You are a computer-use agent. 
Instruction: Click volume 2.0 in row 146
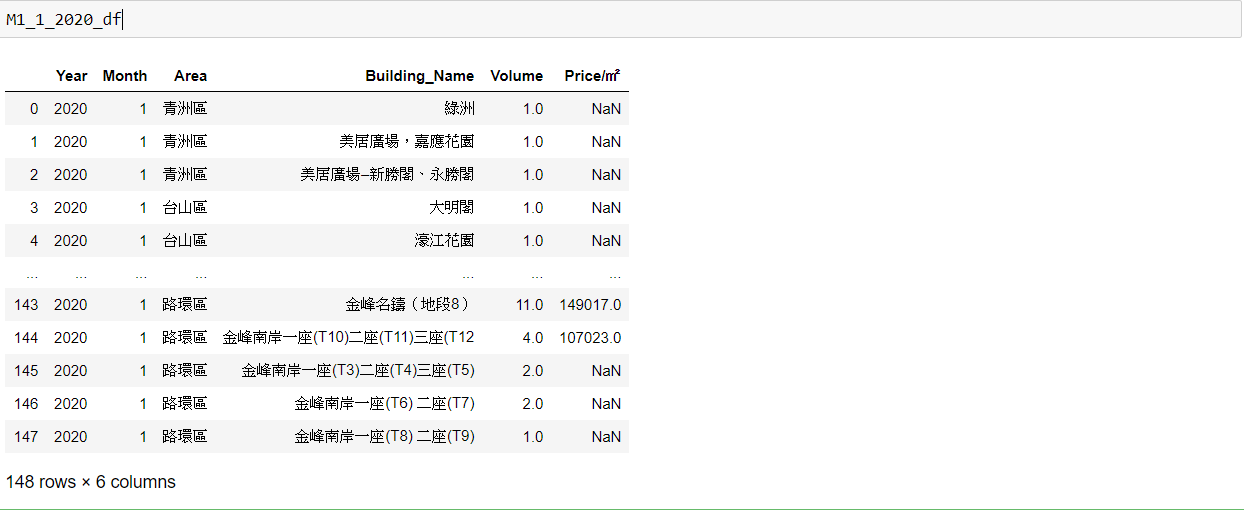(x=533, y=404)
